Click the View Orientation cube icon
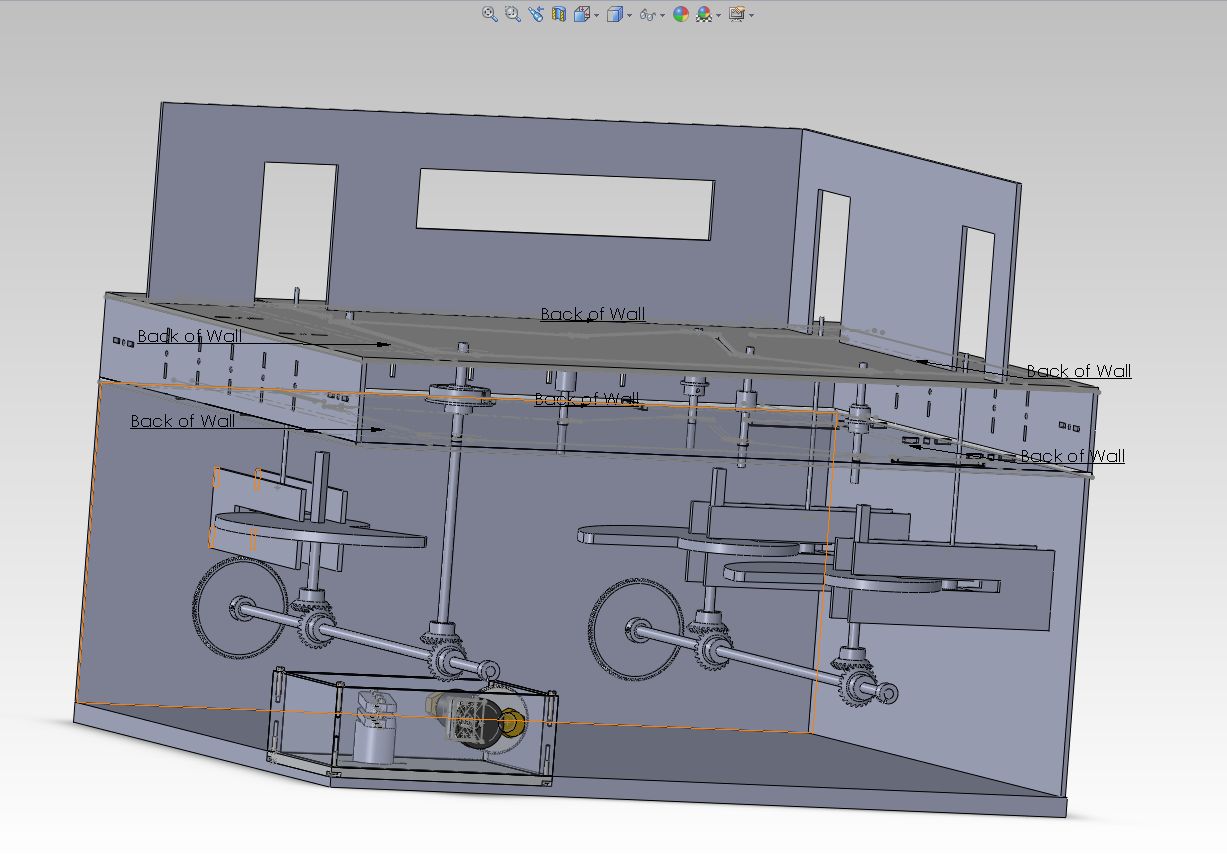This screenshot has width=1227, height=854. (x=582, y=14)
